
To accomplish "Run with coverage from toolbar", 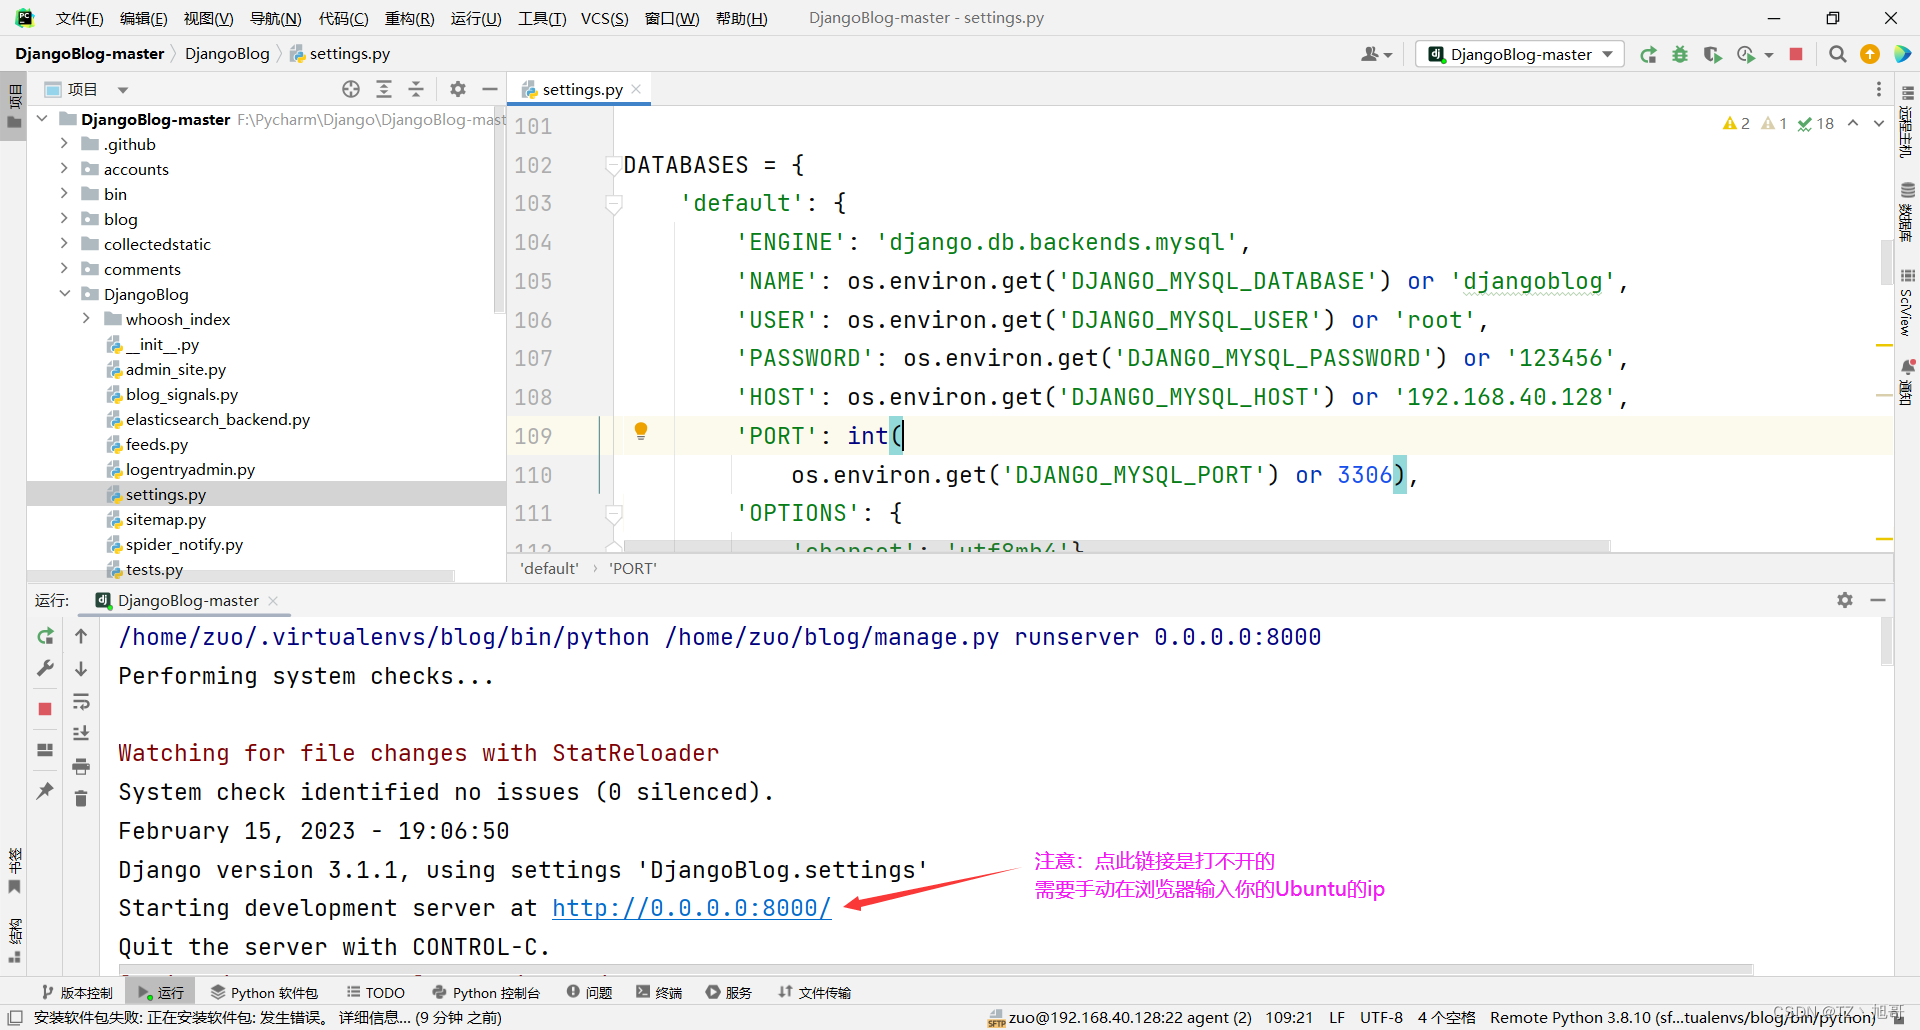I will point(1713,54).
